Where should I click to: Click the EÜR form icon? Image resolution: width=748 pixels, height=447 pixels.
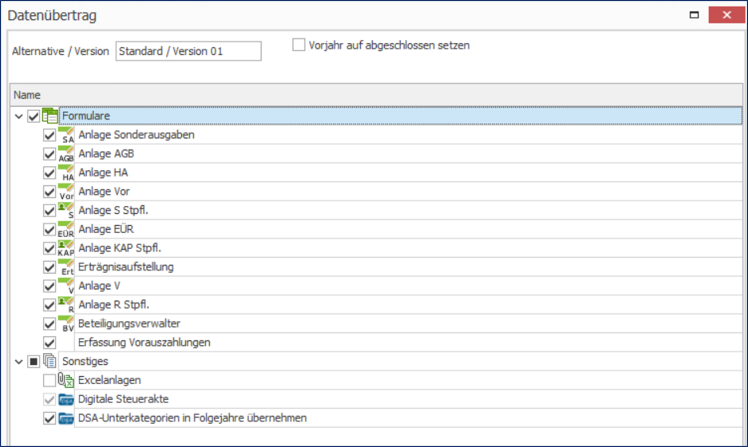tap(66, 229)
